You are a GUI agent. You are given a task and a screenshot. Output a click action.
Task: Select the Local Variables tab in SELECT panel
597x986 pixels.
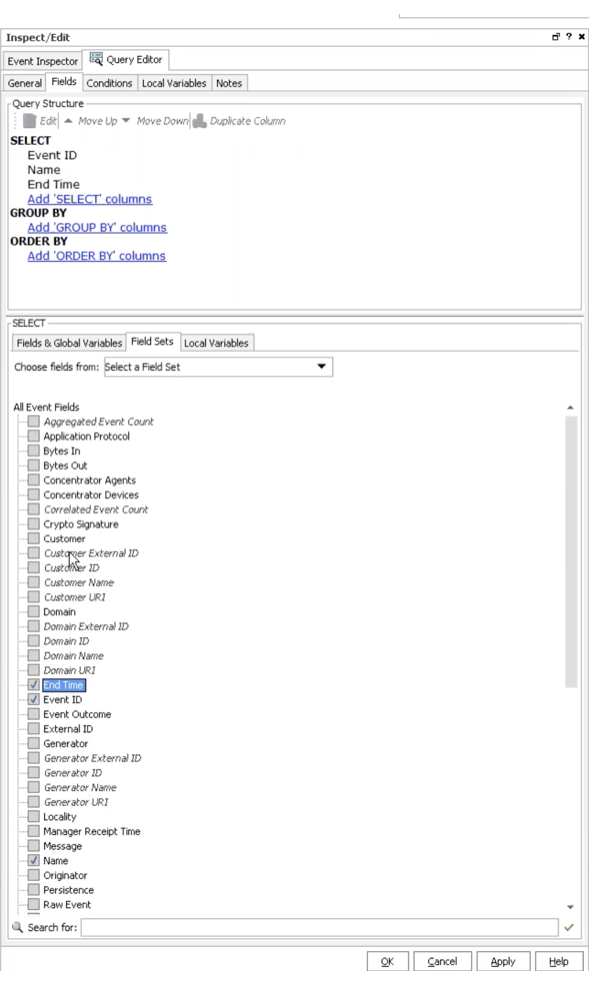coord(216,343)
